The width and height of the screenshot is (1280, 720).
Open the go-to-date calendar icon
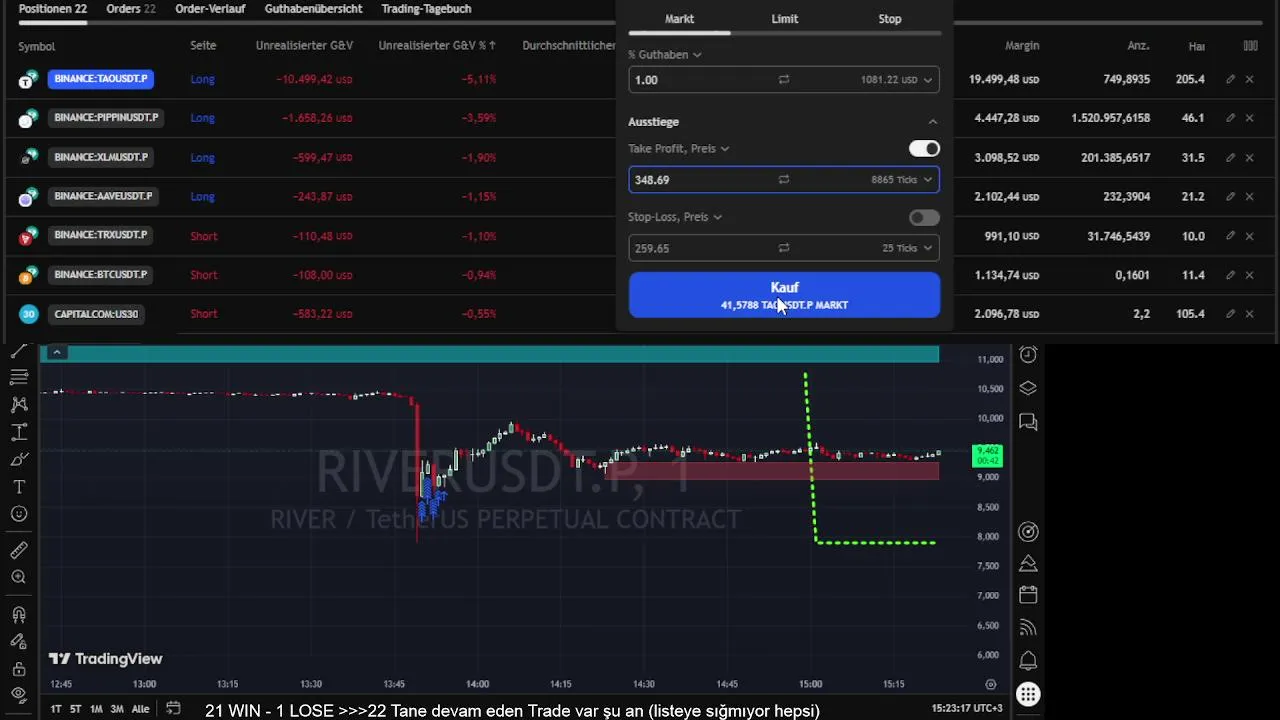pos(173,709)
